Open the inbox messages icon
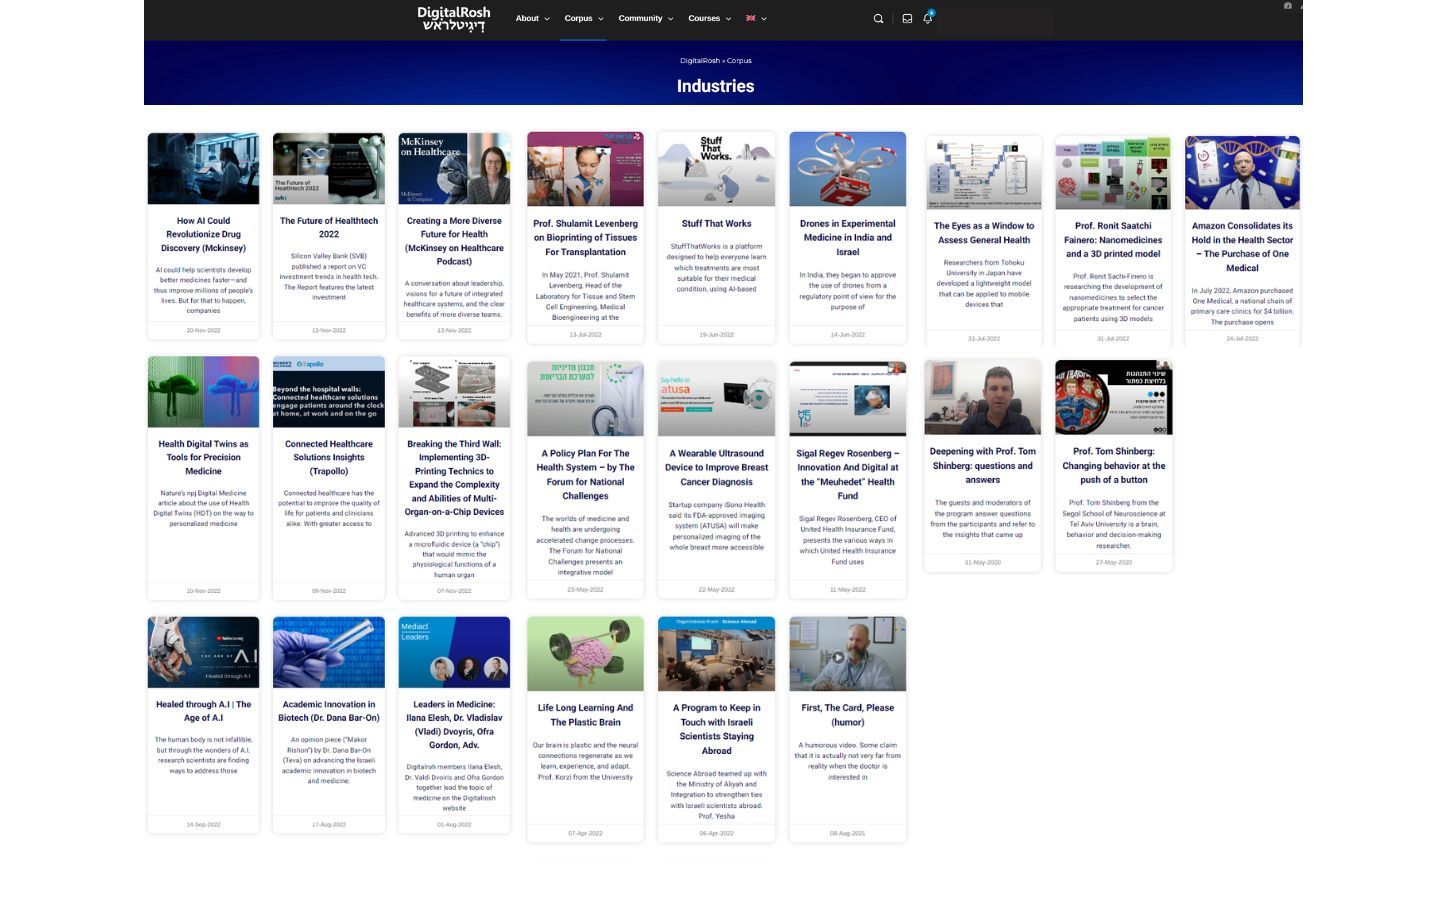Image resolution: width=1440 pixels, height=900 pixels. [907, 18]
